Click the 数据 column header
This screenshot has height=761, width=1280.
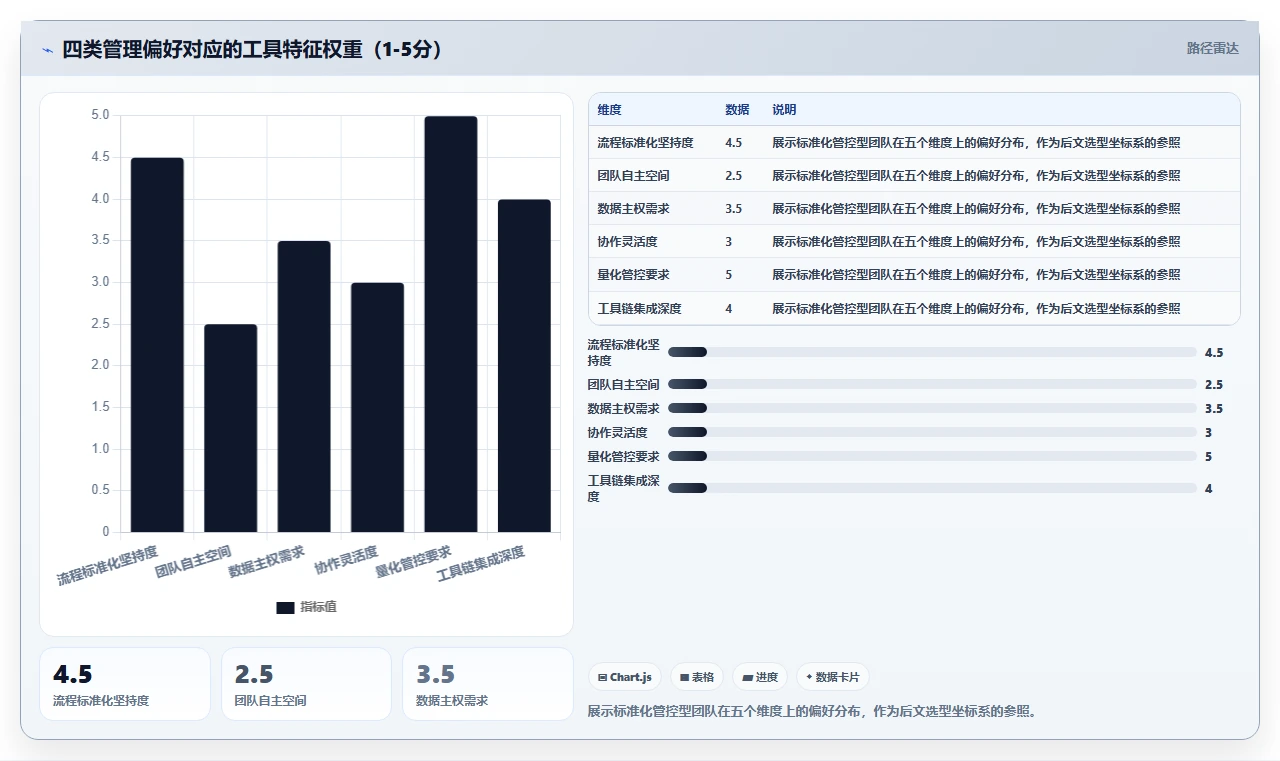tap(737, 110)
